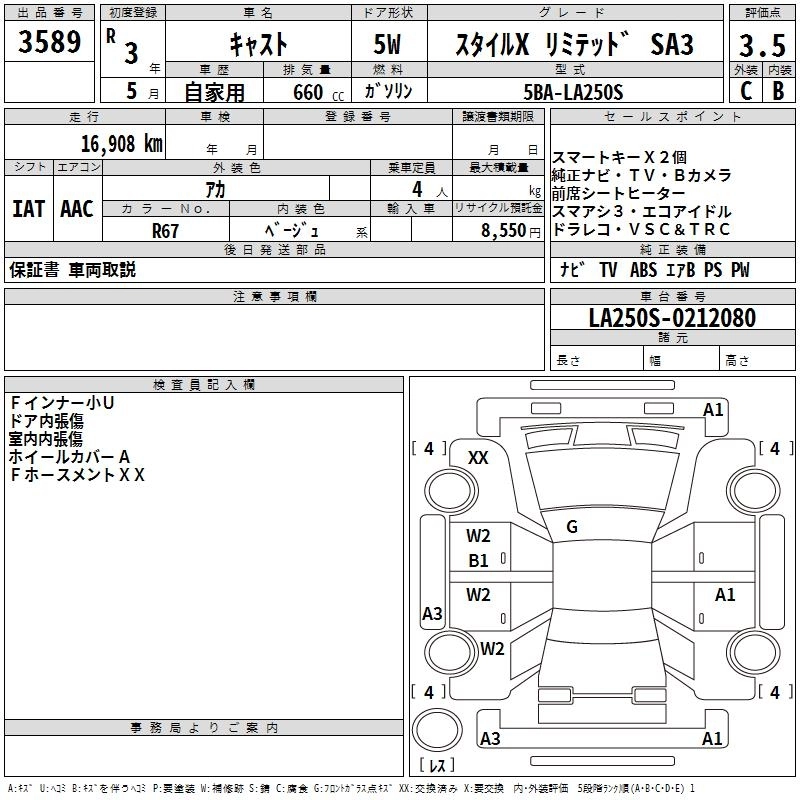This screenshot has height=800, width=800.
Task: Click sales point ドラレコ・VSC&TRC
Action: pos(641,230)
